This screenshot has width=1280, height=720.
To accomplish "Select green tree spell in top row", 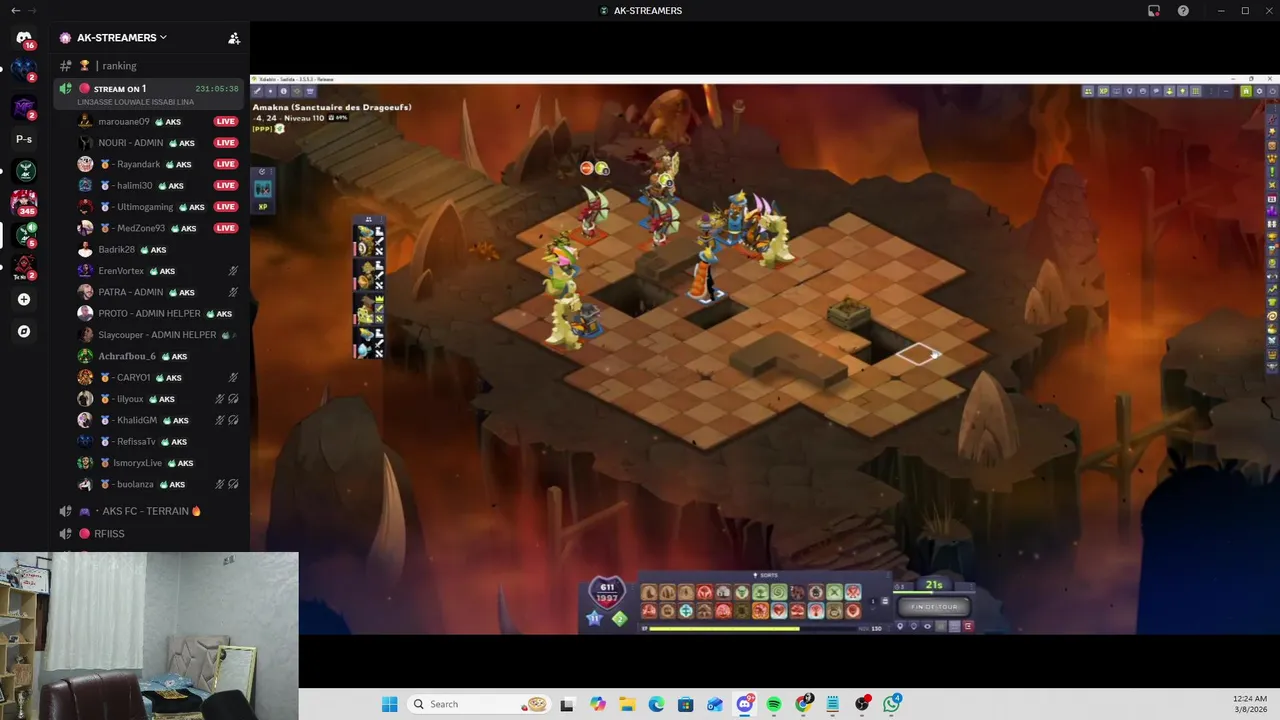I will [x=760, y=592].
